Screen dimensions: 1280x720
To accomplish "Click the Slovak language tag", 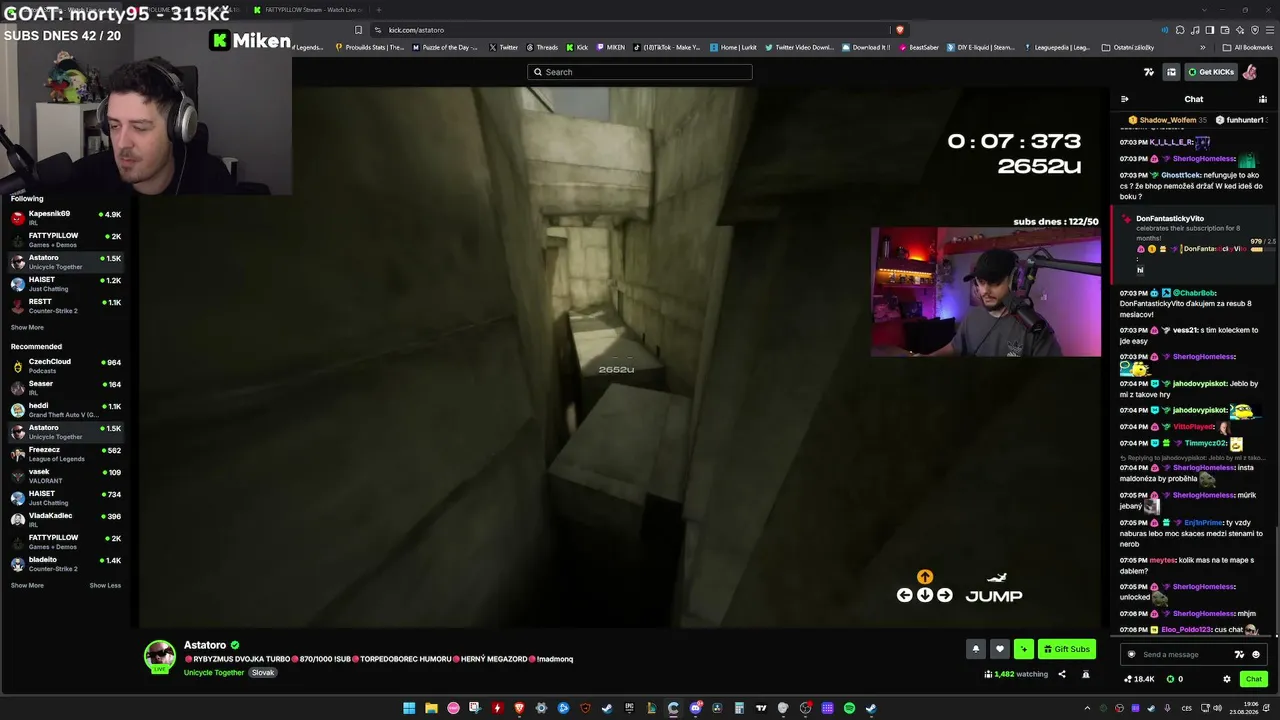I will pos(263,673).
